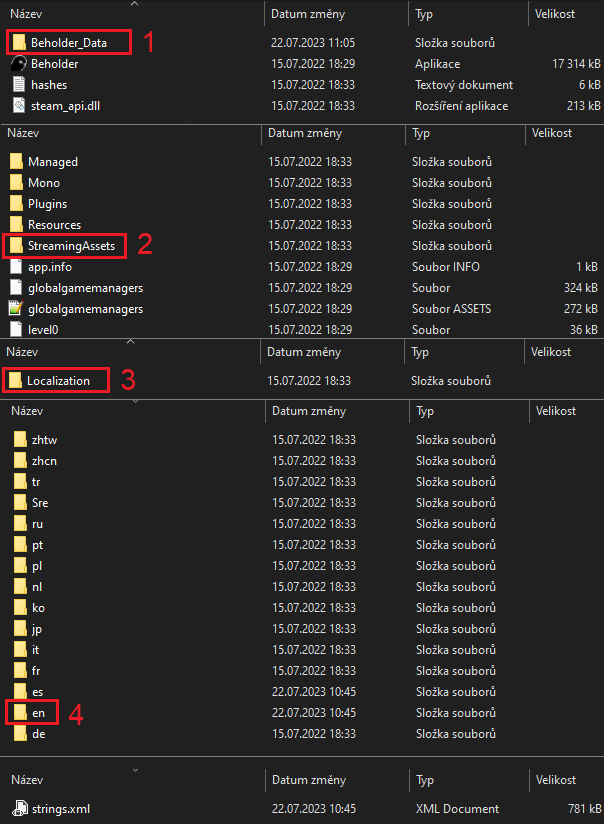Viewport: 604px width, 824px height.
Task: Select the 781 kB size value
Action: (585, 808)
